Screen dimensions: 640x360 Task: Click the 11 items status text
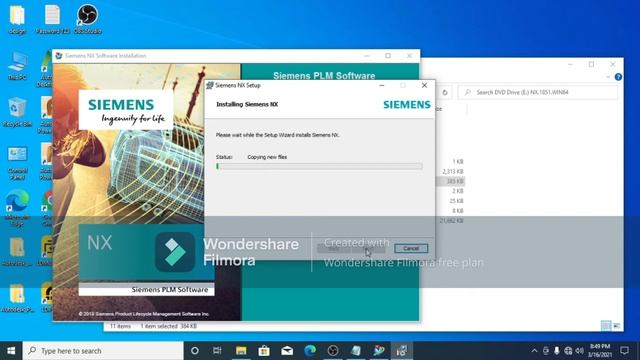pos(120,326)
